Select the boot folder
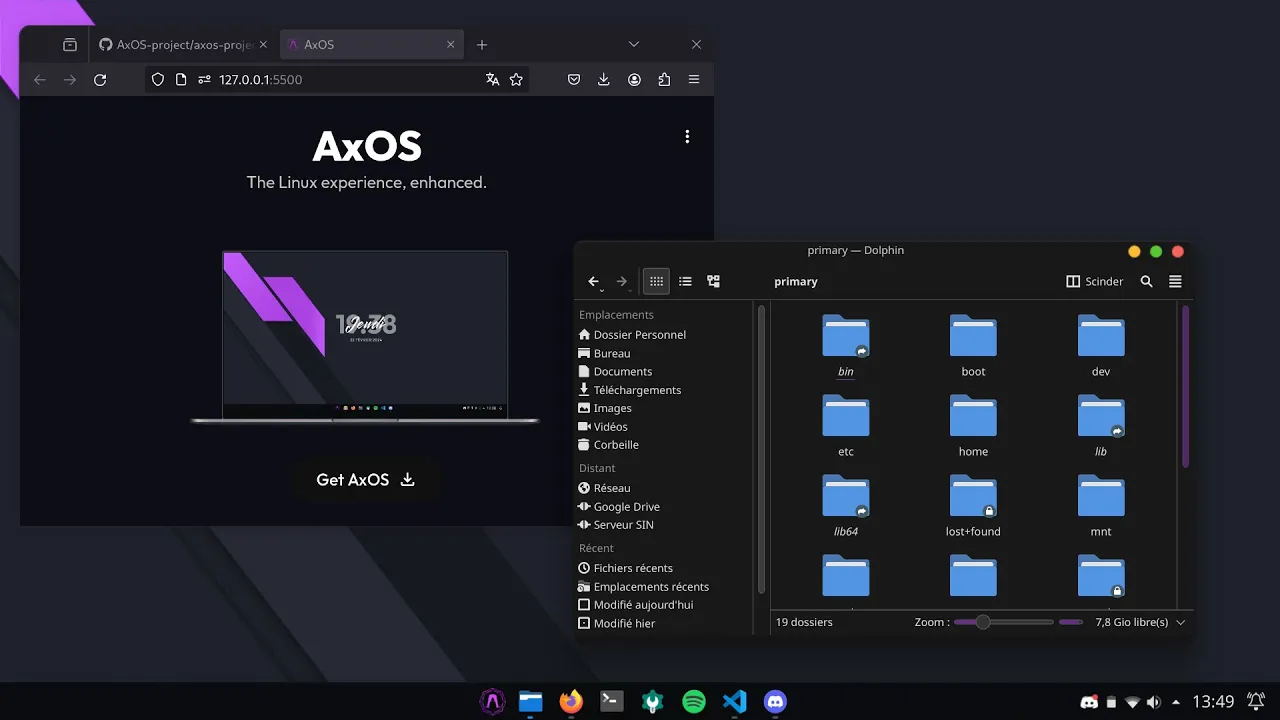 pos(973,346)
